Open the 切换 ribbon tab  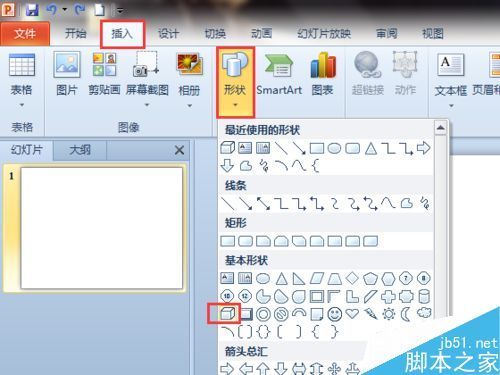tap(215, 34)
